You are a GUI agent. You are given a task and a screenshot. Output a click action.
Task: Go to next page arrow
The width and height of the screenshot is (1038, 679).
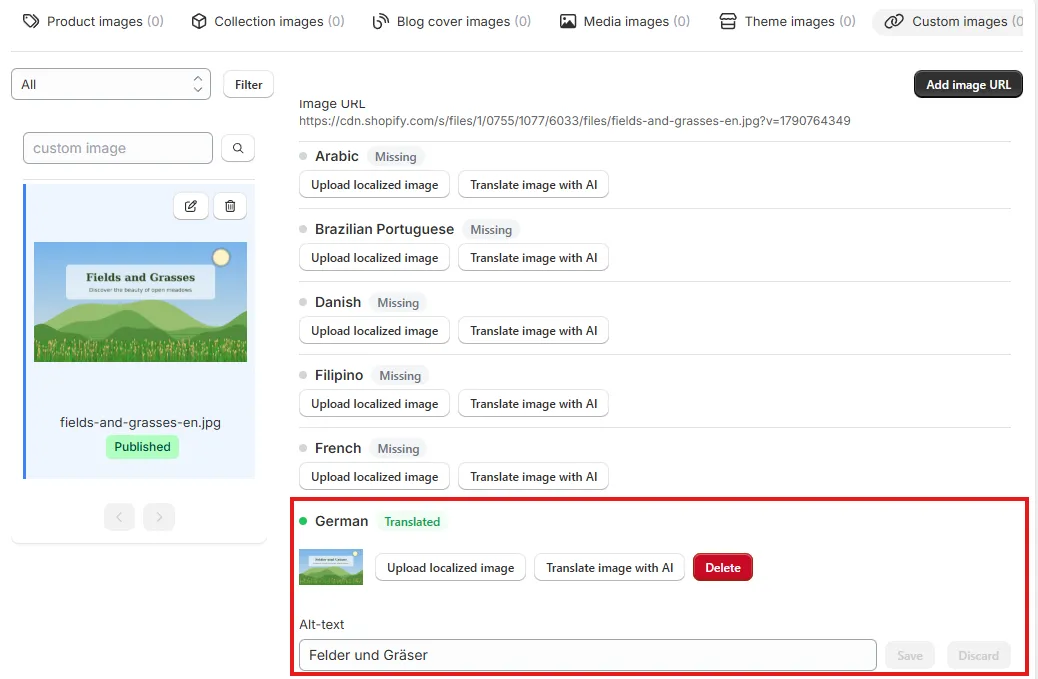tap(159, 517)
